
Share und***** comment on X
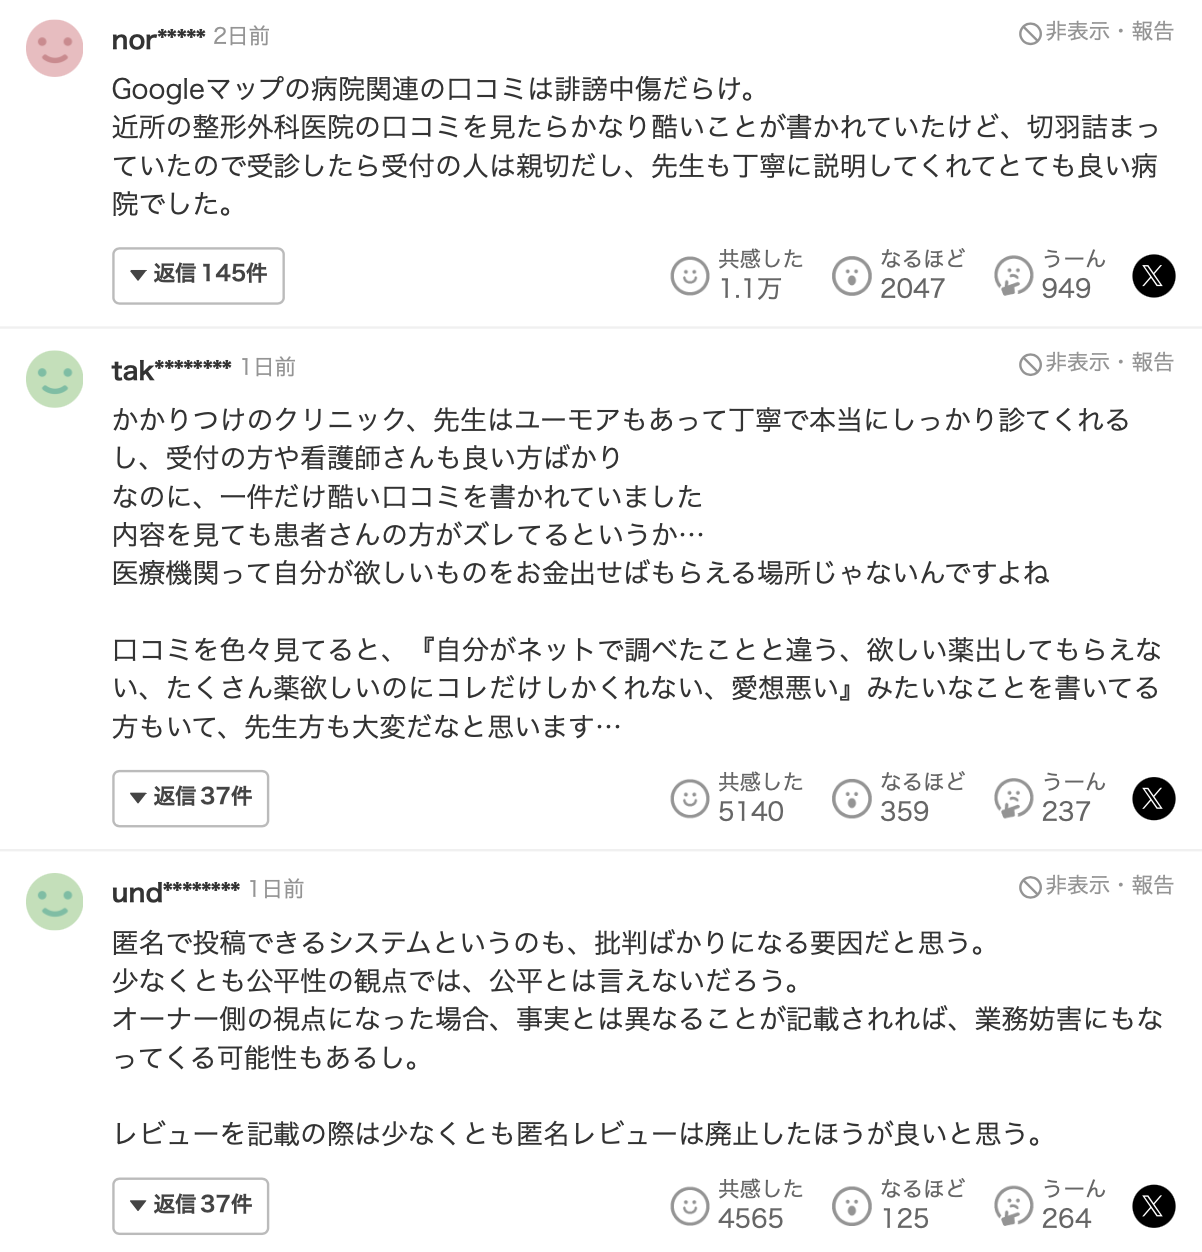[x=1153, y=1205]
